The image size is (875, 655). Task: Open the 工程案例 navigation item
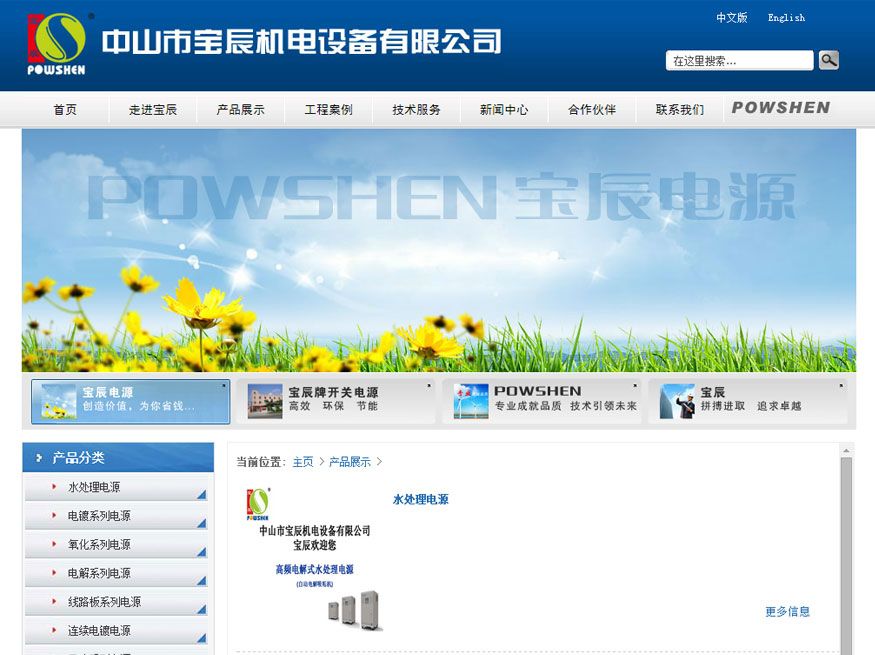pyautogui.click(x=329, y=109)
